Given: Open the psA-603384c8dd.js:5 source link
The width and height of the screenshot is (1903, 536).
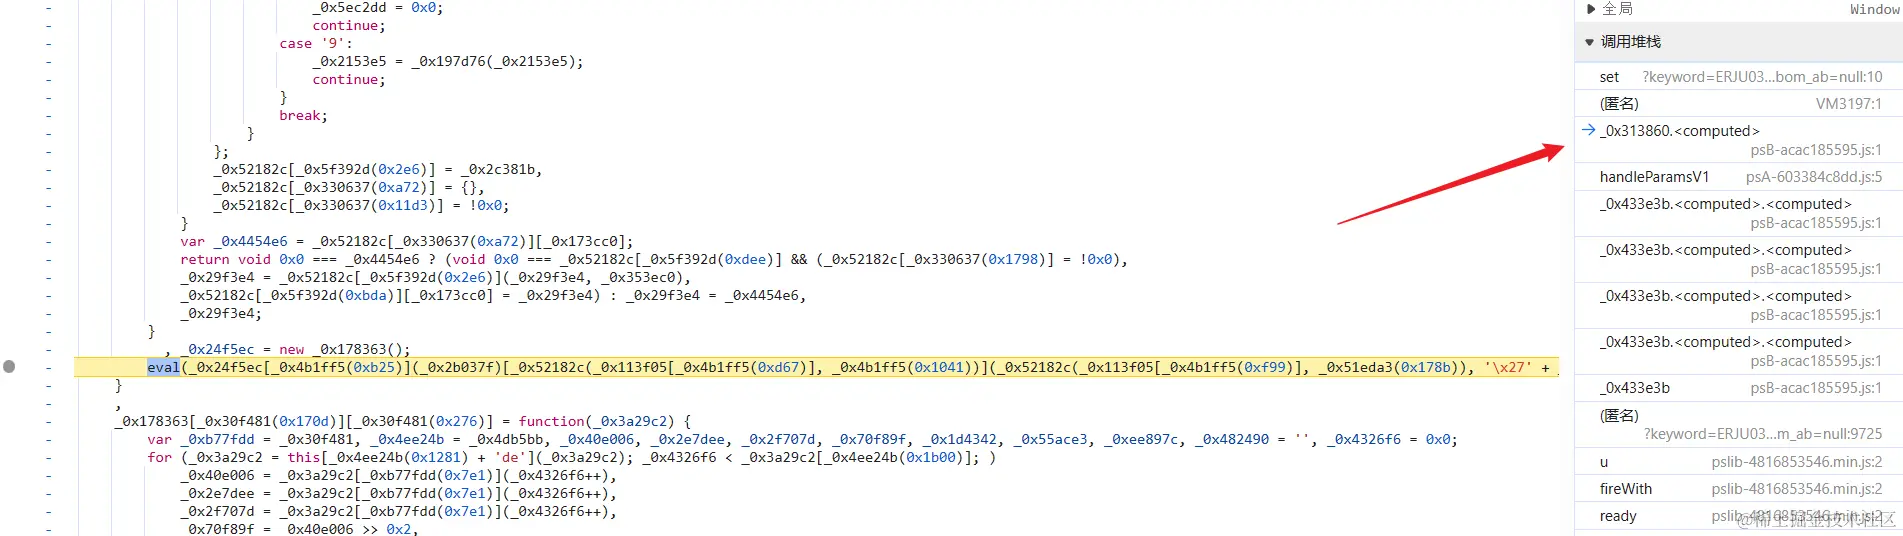Looking at the screenshot, I should point(1814,177).
